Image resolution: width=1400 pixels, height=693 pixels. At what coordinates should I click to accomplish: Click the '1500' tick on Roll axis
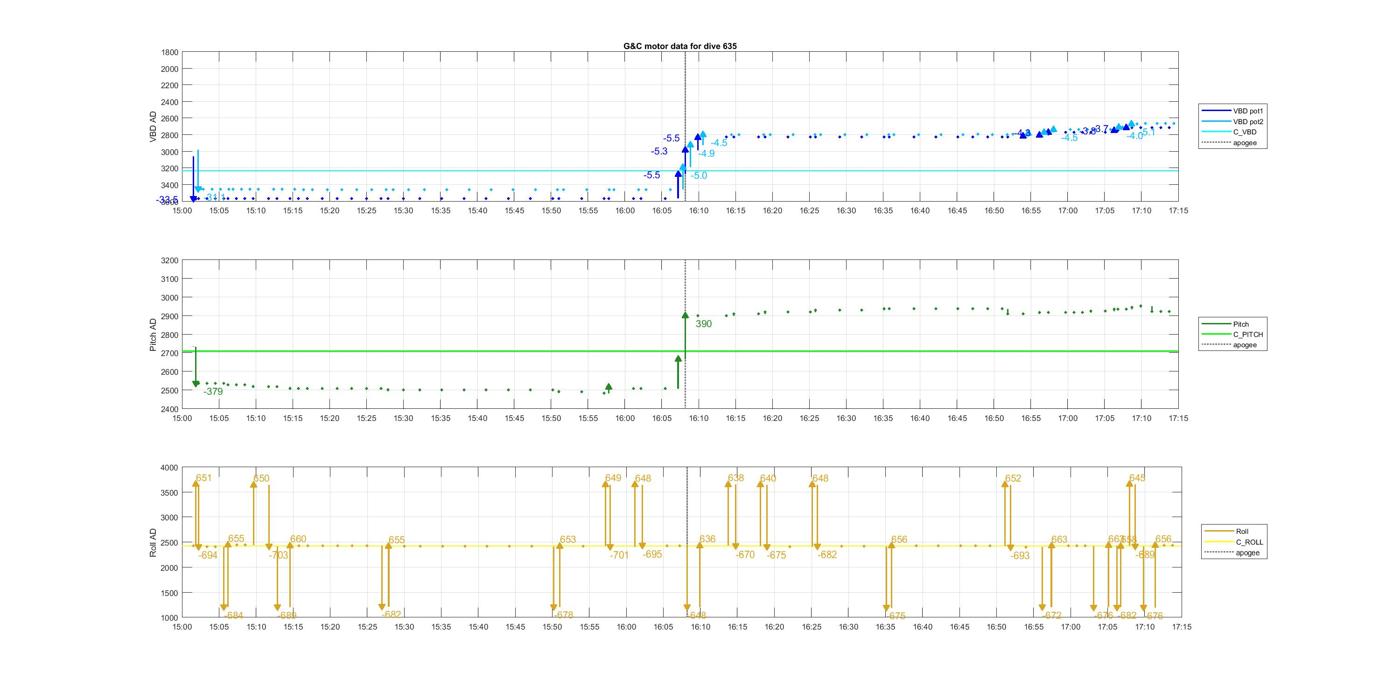[170, 593]
